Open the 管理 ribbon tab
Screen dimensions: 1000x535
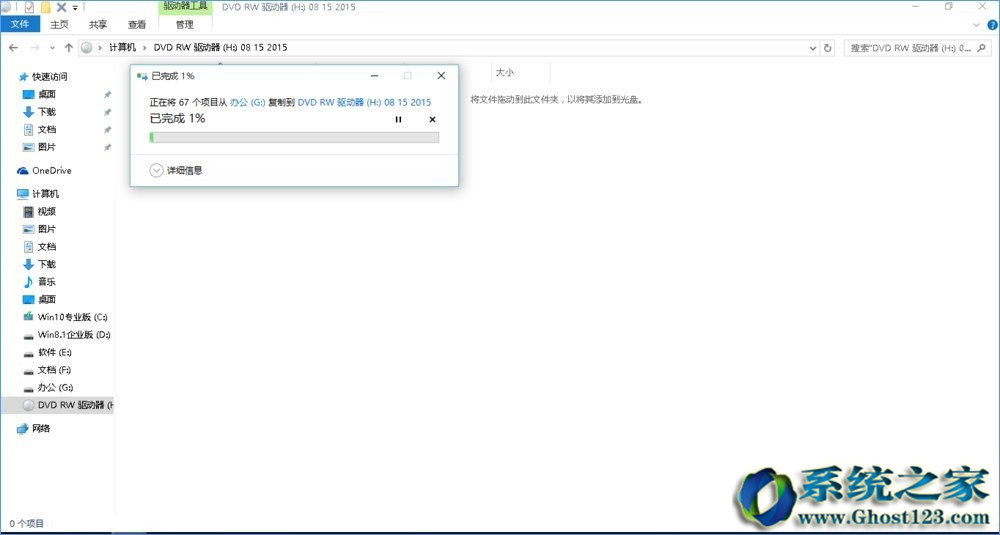184,24
